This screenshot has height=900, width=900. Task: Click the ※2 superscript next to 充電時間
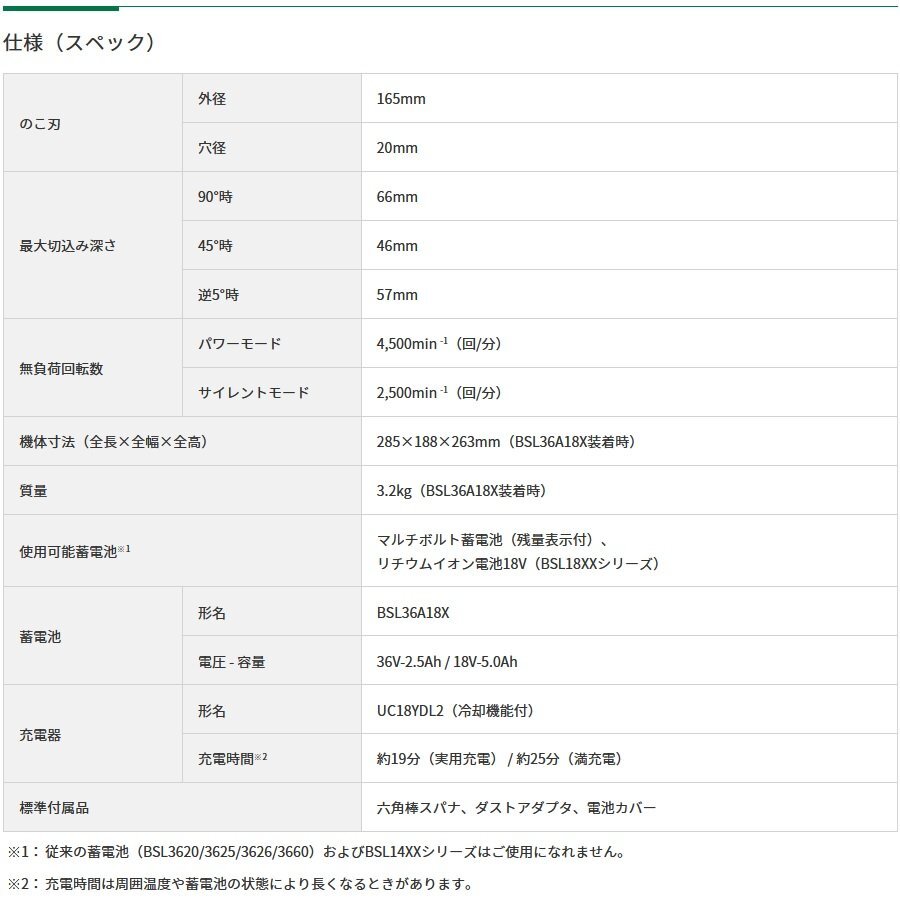pos(261,757)
